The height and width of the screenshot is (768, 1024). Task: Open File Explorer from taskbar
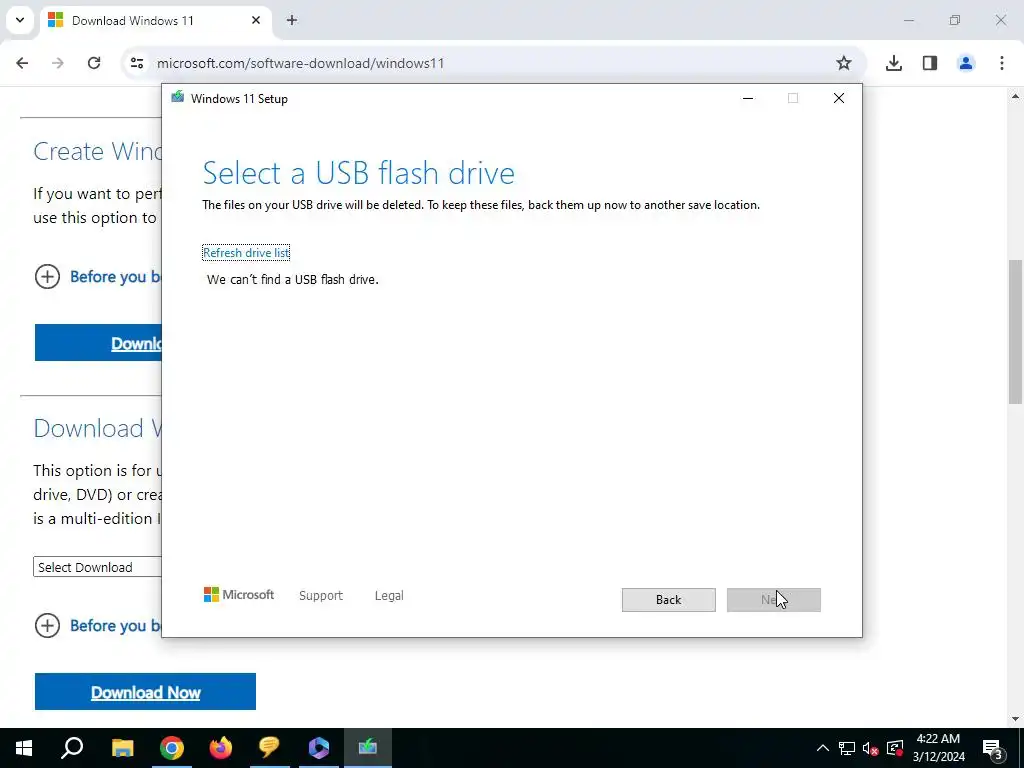[x=122, y=748]
